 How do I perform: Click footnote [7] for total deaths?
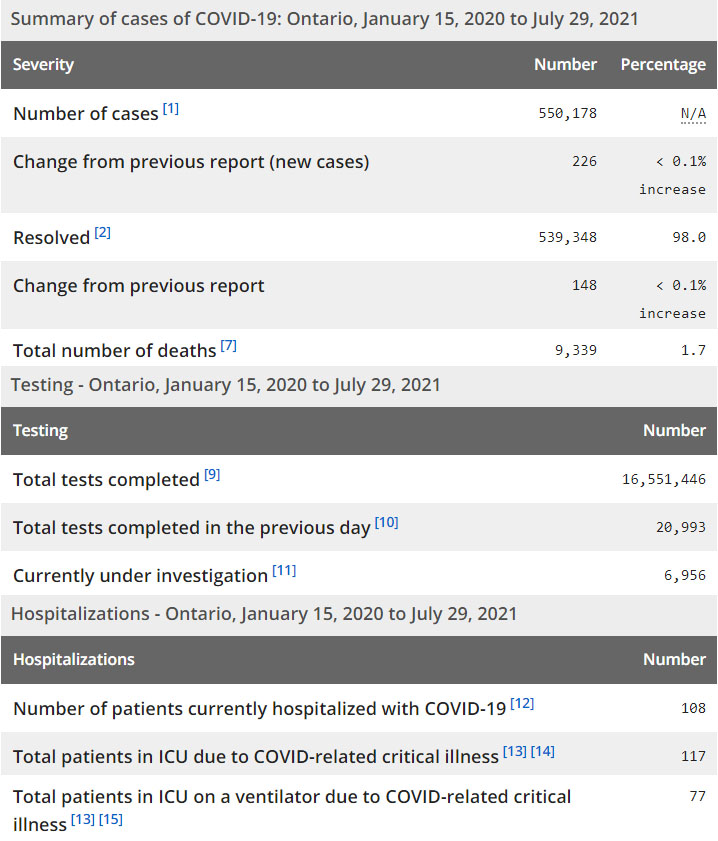tap(229, 346)
